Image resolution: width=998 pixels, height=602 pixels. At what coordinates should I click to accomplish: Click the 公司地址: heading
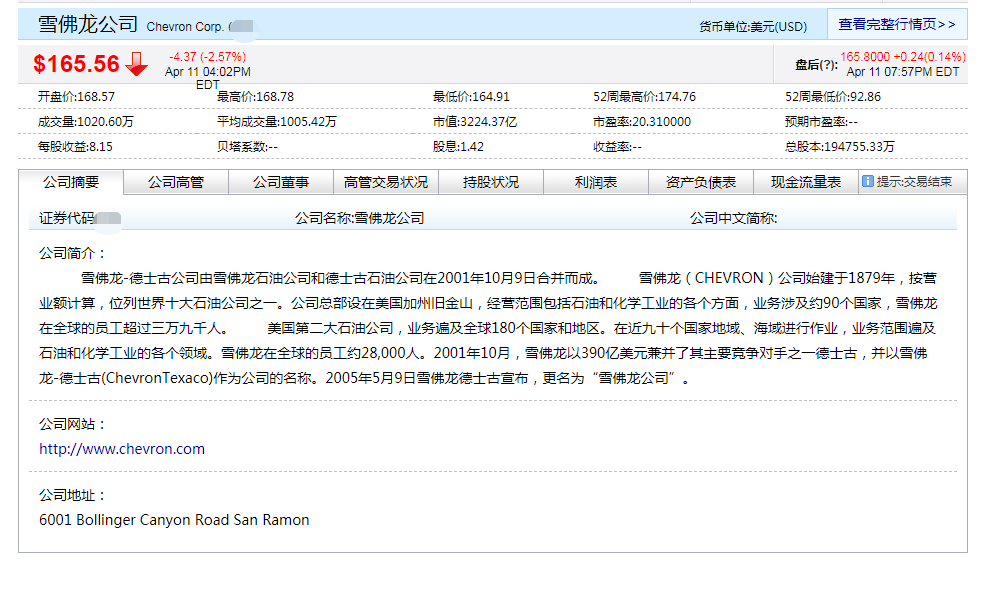[x=73, y=495]
